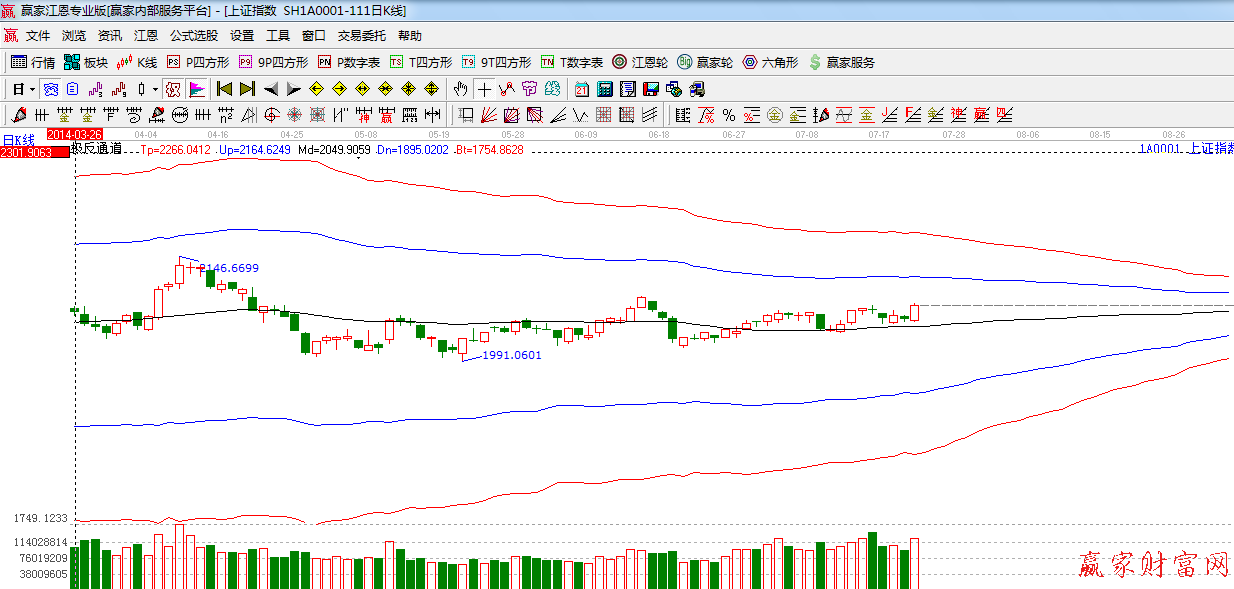This screenshot has height=589, width=1234.
Task: Click the calculator icon in toolbar
Action: pos(604,89)
